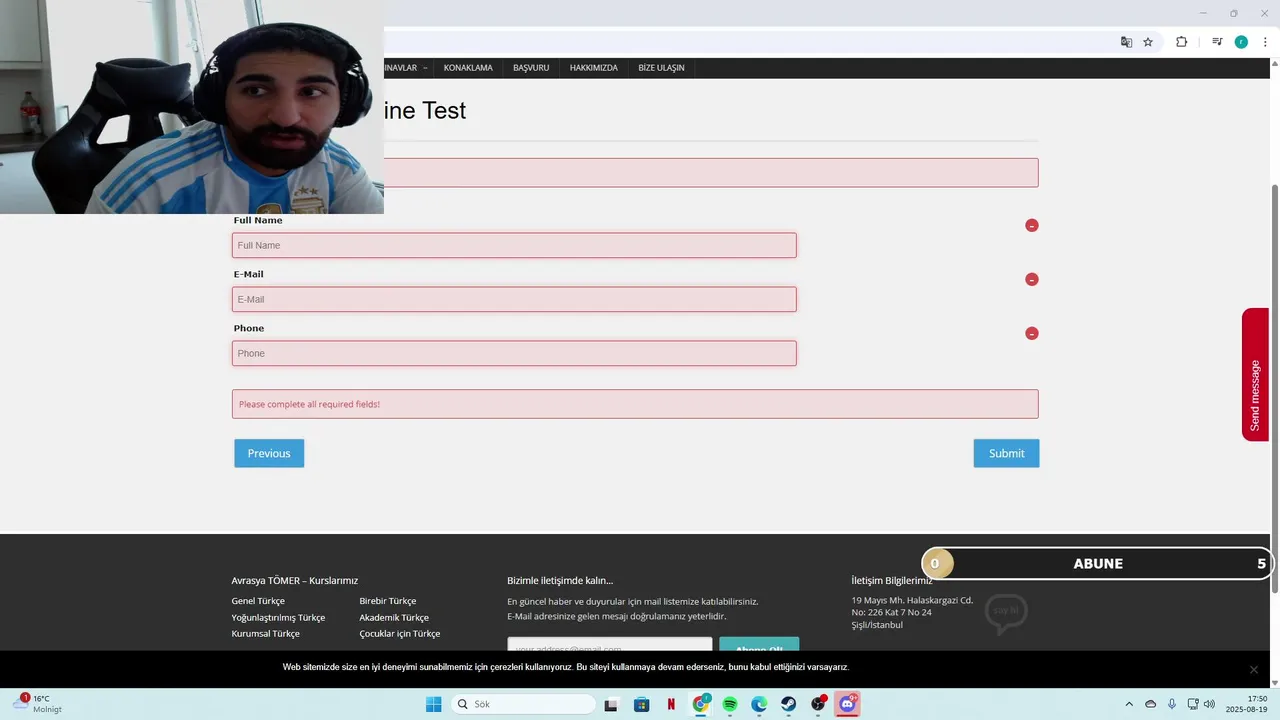Open the KONAKLAMA menu item

(468, 68)
